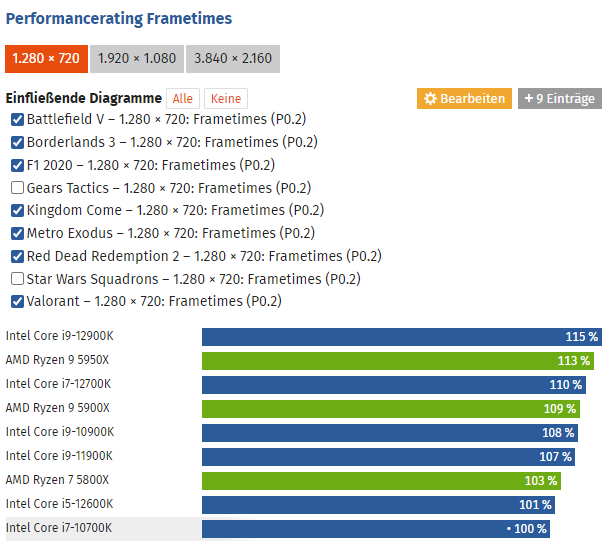Click the Star Wars Squadrons Frametimes label text
This screenshot has width=614, height=541.
[193, 279]
